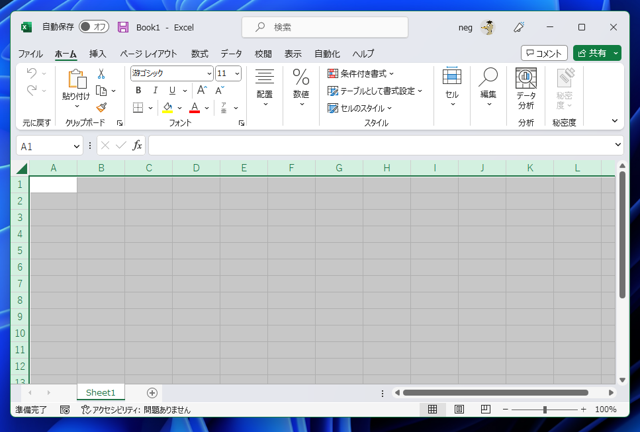This screenshot has width=640, height=432.
Task: Click the cut scissors icon
Action: click(101, 74)
